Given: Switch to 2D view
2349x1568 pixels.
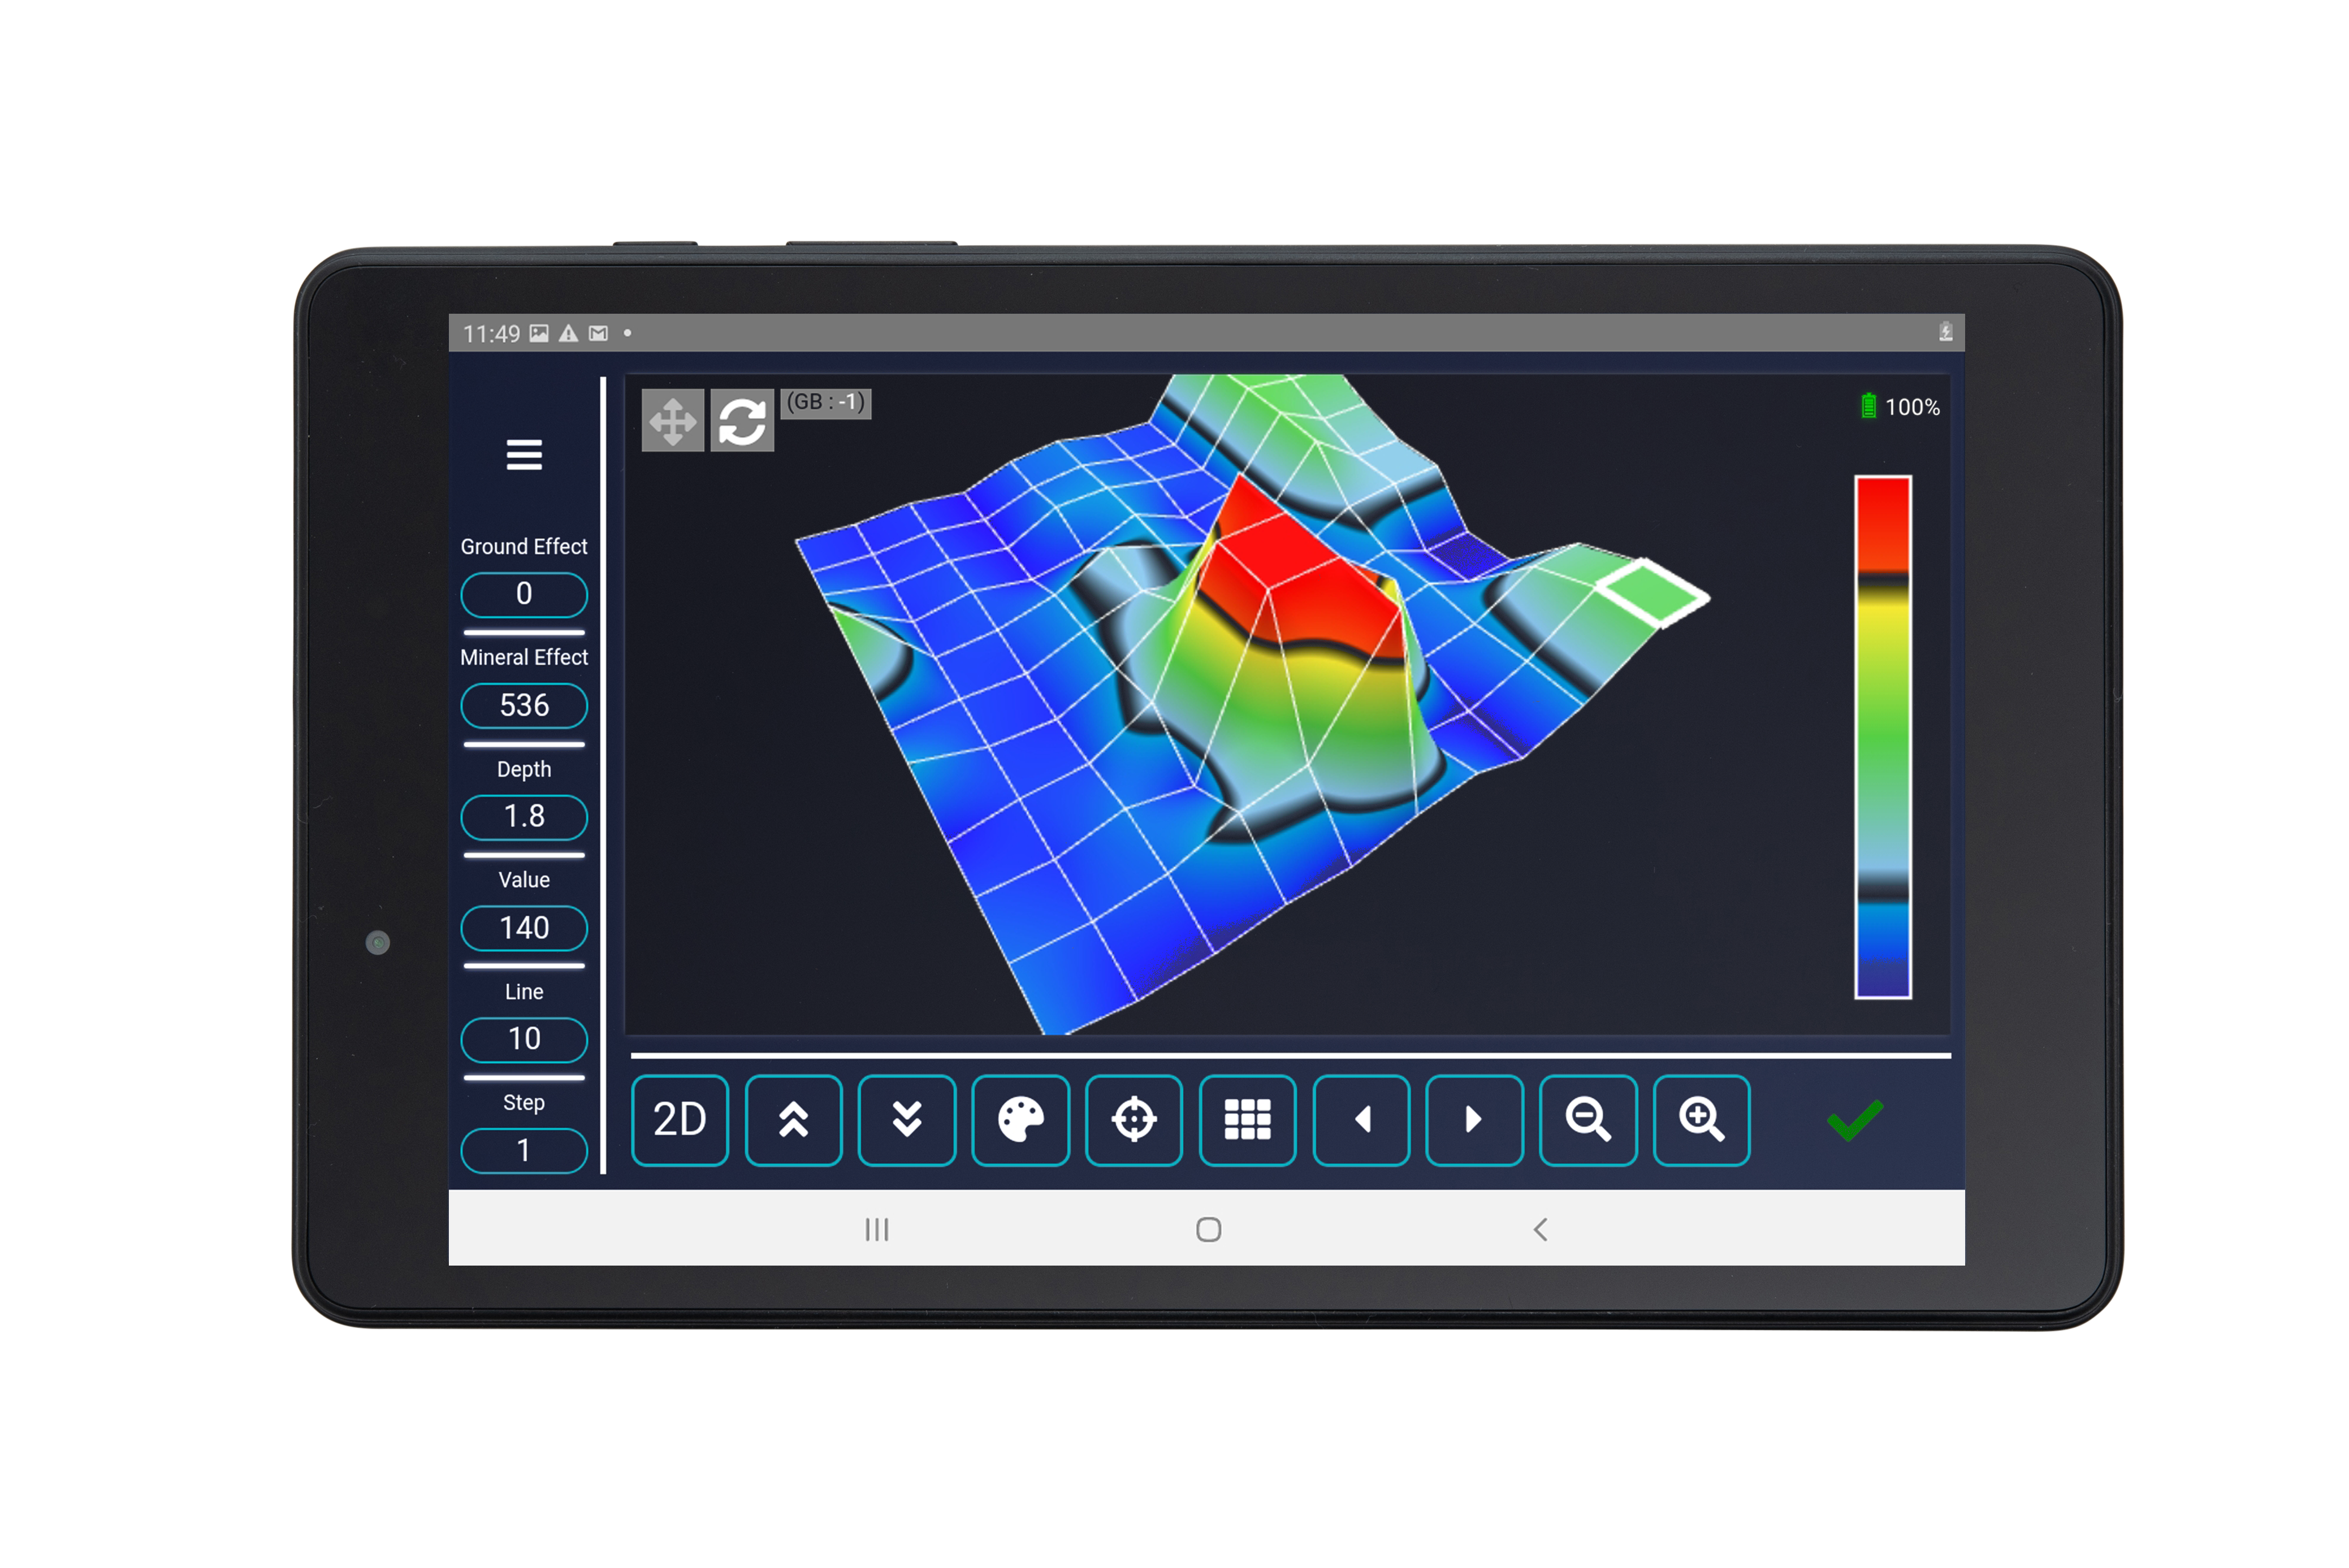Looking at the screenshot, I should click(679, 1119).
